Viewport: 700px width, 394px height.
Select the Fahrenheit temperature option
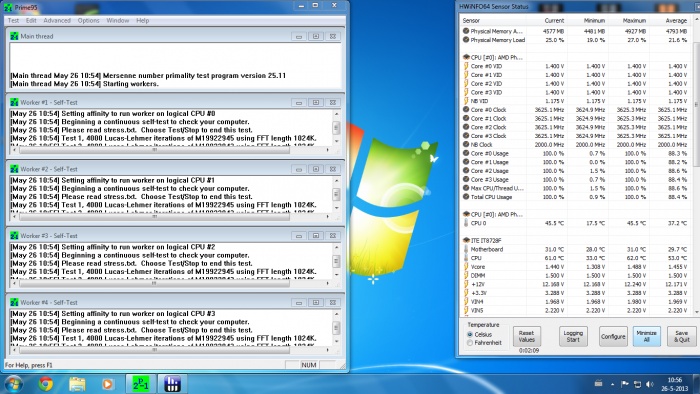click(470, 343)
